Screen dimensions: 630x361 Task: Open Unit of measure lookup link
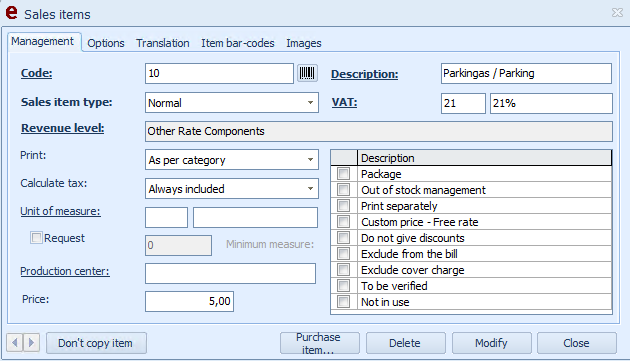(x=60, y=211)
